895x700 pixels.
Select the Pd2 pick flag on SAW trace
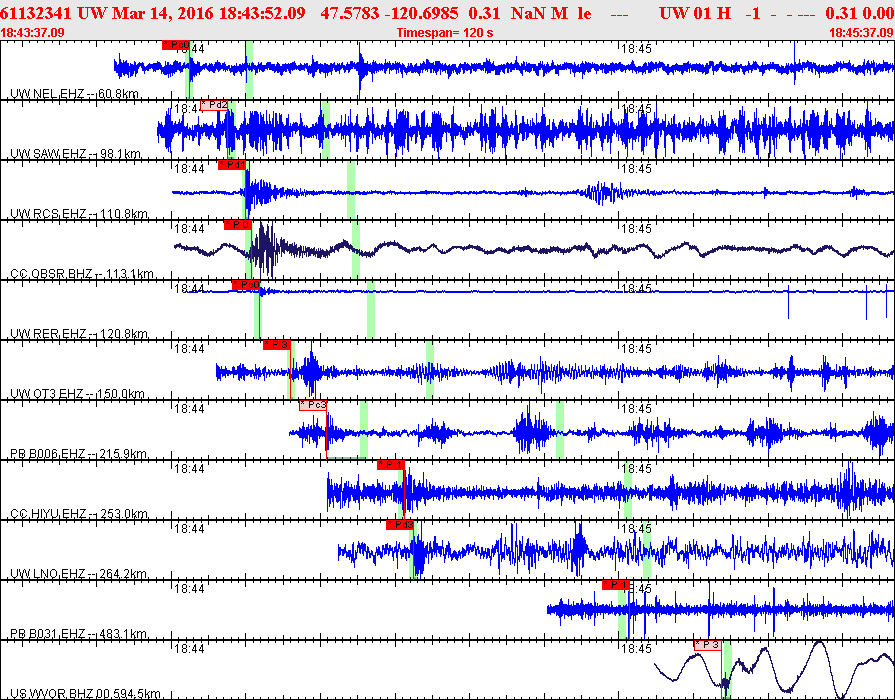[214, 106]
